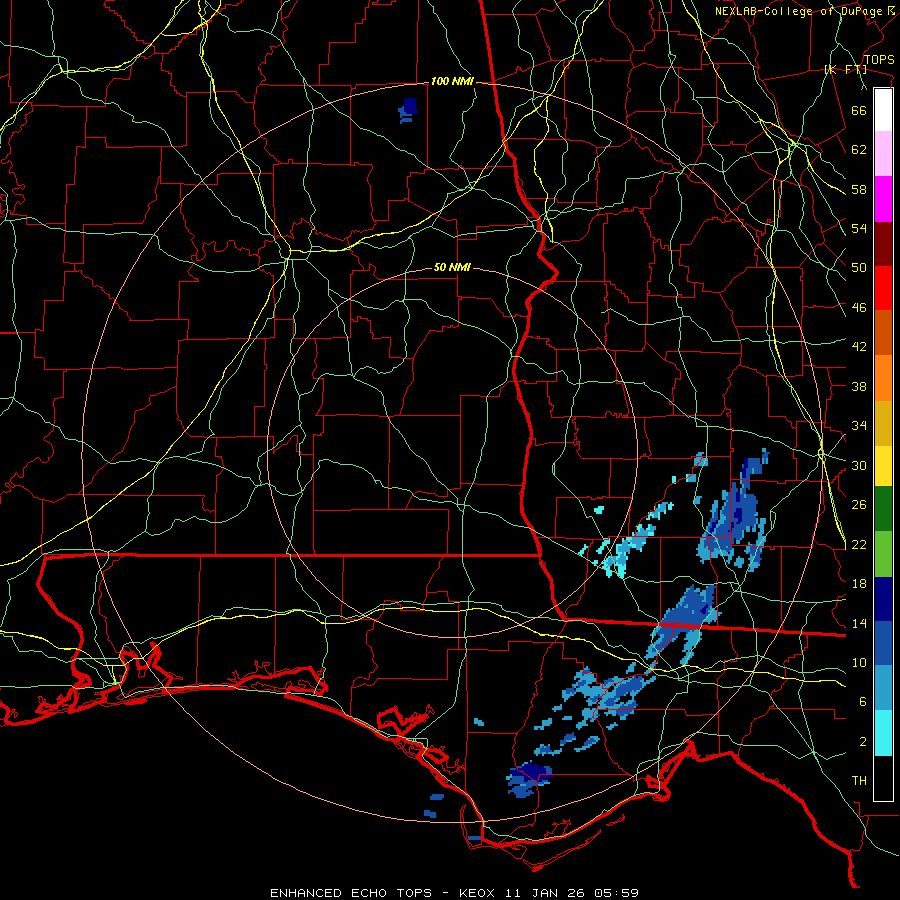
Task: Click the magenta legend swatch
Action: (883, 199)
